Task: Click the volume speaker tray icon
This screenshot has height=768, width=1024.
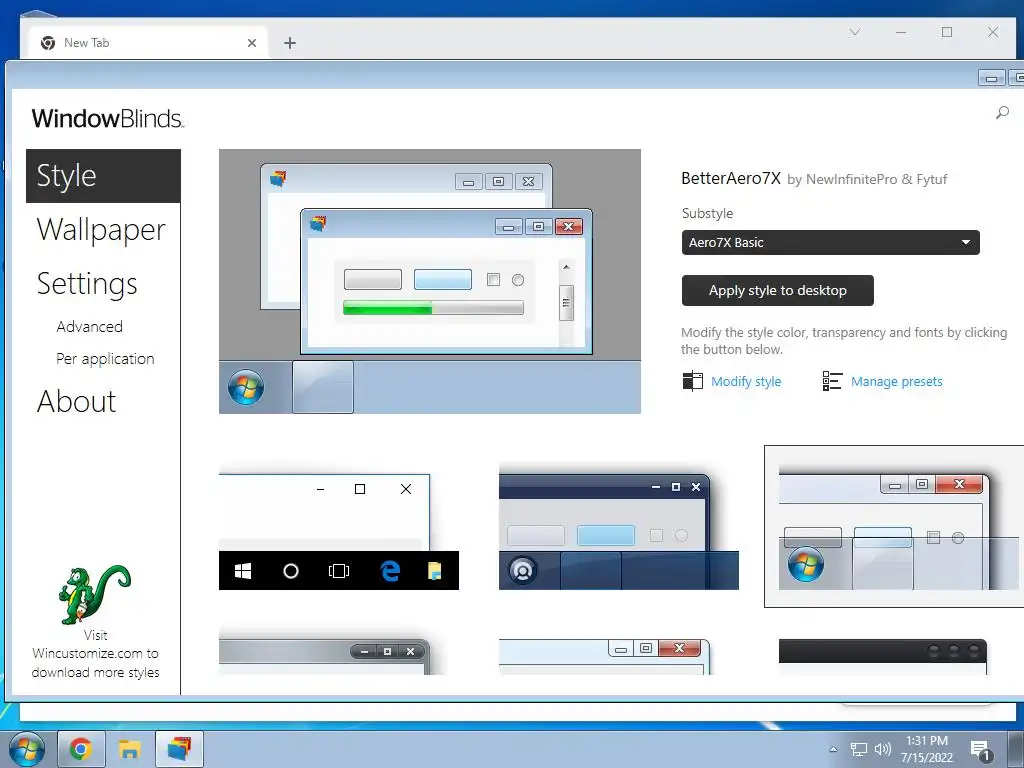Action: point(882,749)
